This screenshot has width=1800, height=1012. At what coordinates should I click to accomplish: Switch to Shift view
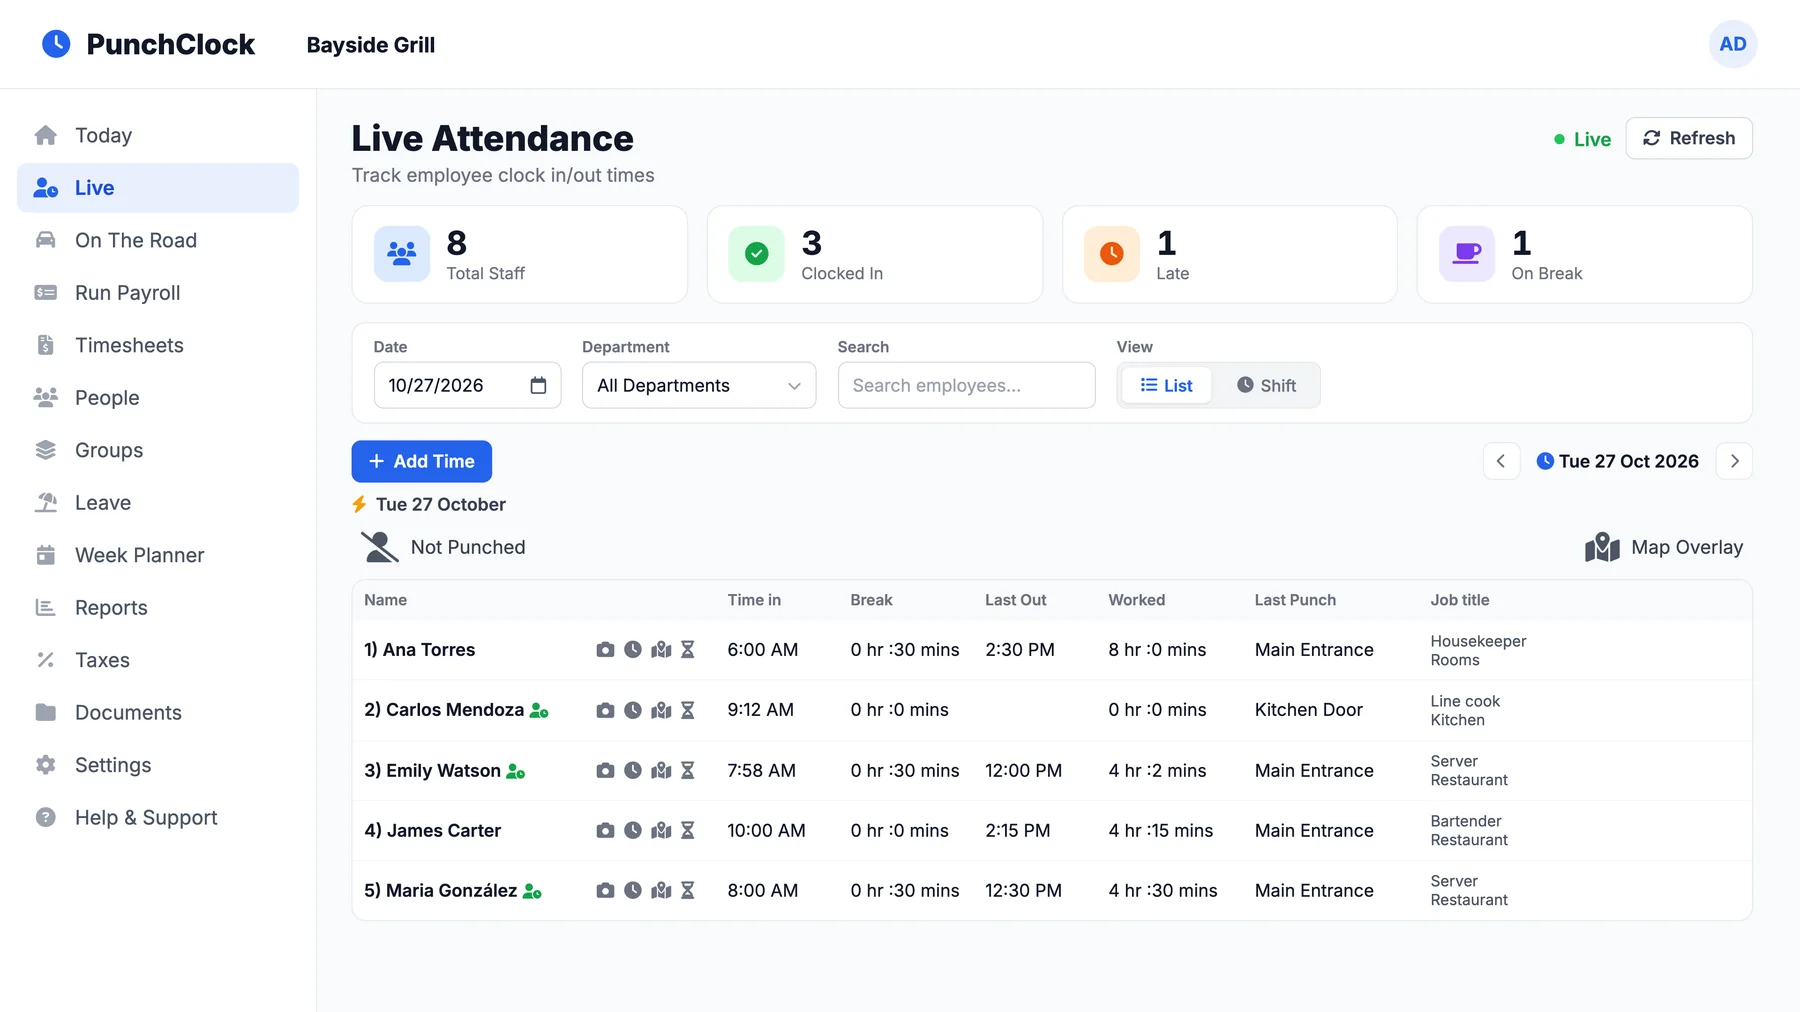[1266, 386]
